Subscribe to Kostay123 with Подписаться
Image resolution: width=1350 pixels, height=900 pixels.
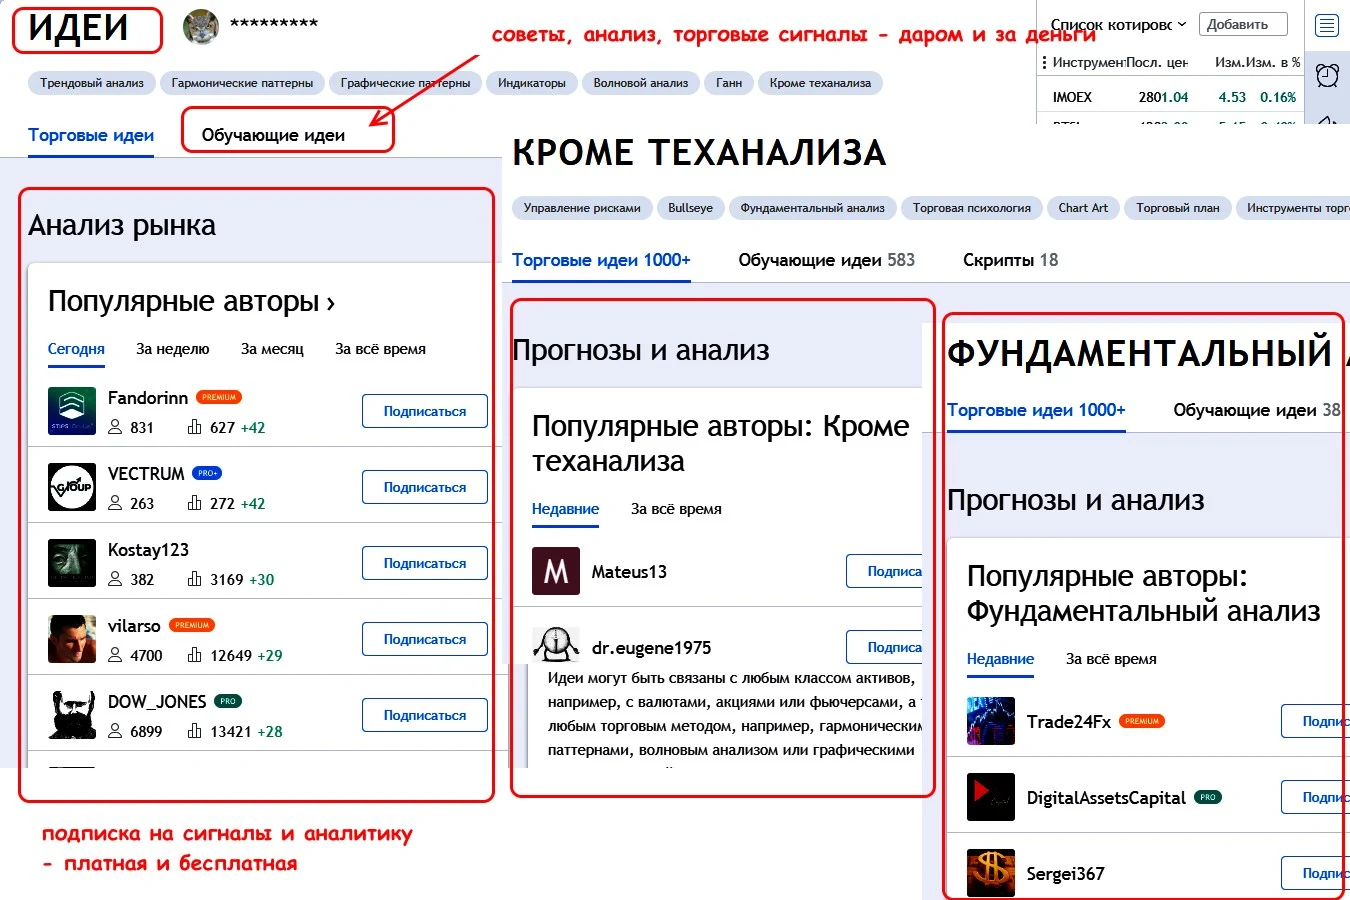point(425,563)
